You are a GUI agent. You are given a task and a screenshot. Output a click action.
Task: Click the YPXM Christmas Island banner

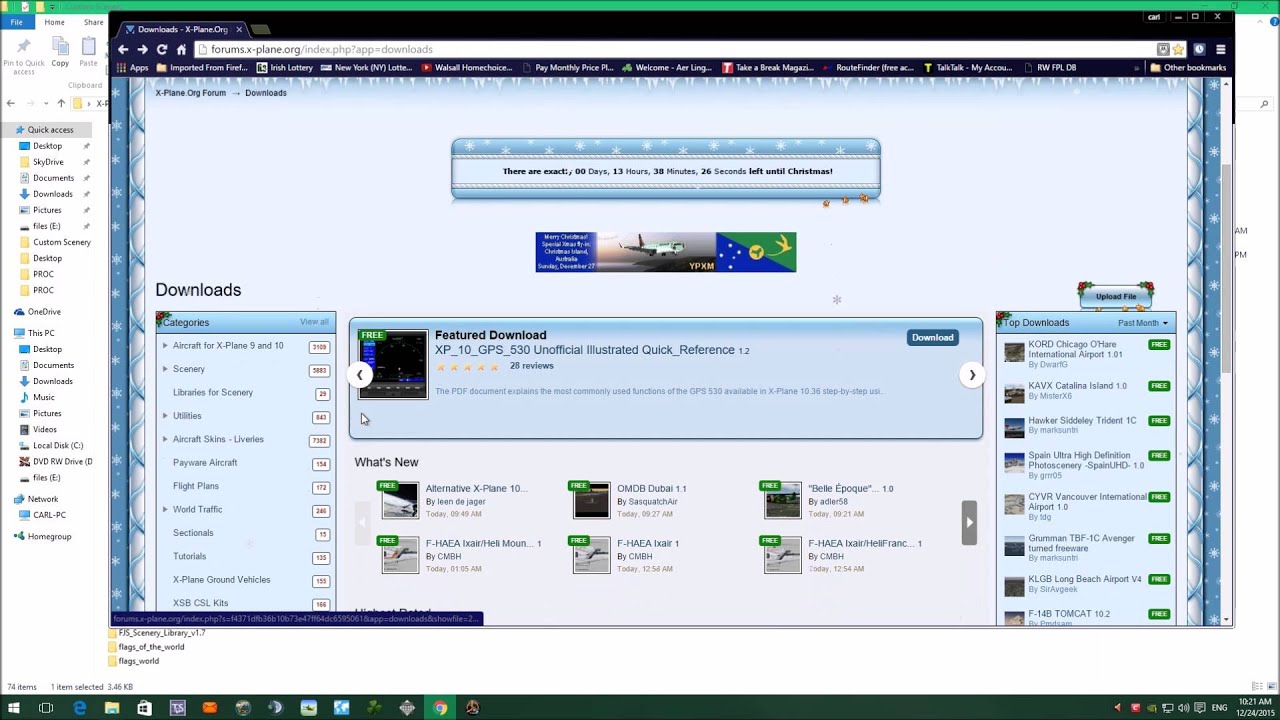click(665, 252)
